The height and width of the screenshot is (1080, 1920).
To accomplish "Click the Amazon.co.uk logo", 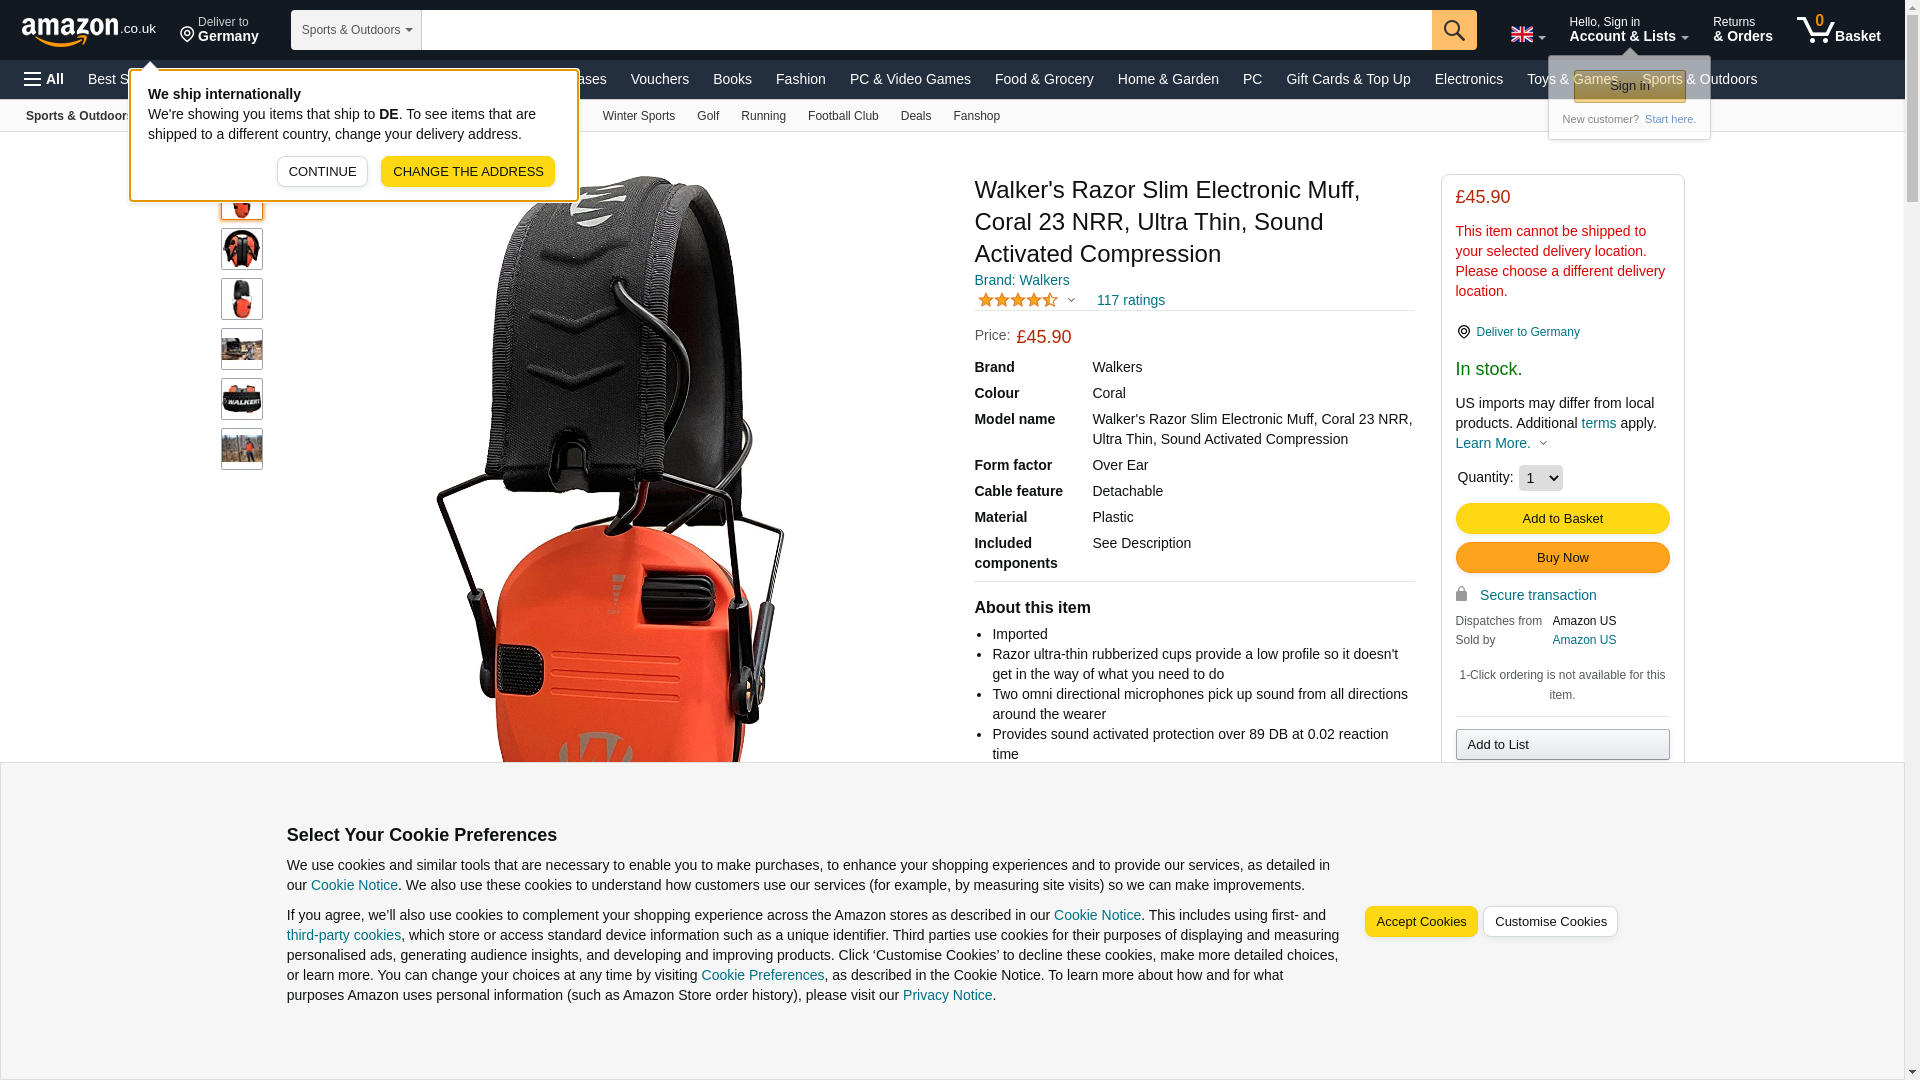I will click(89, 30).
